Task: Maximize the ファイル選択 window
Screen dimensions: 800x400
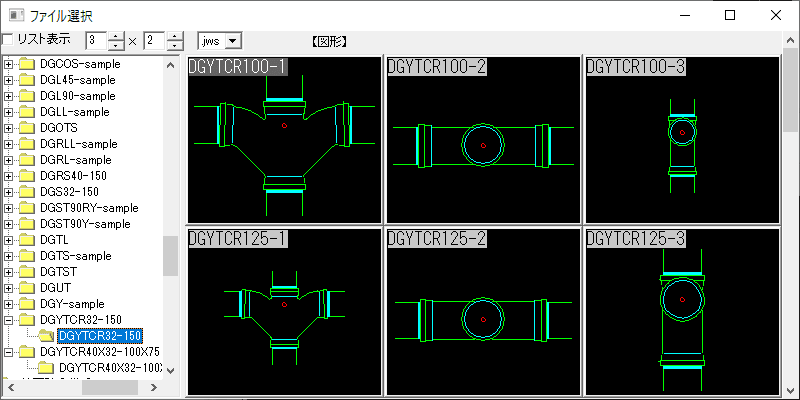Action: [x=730, y=15]
